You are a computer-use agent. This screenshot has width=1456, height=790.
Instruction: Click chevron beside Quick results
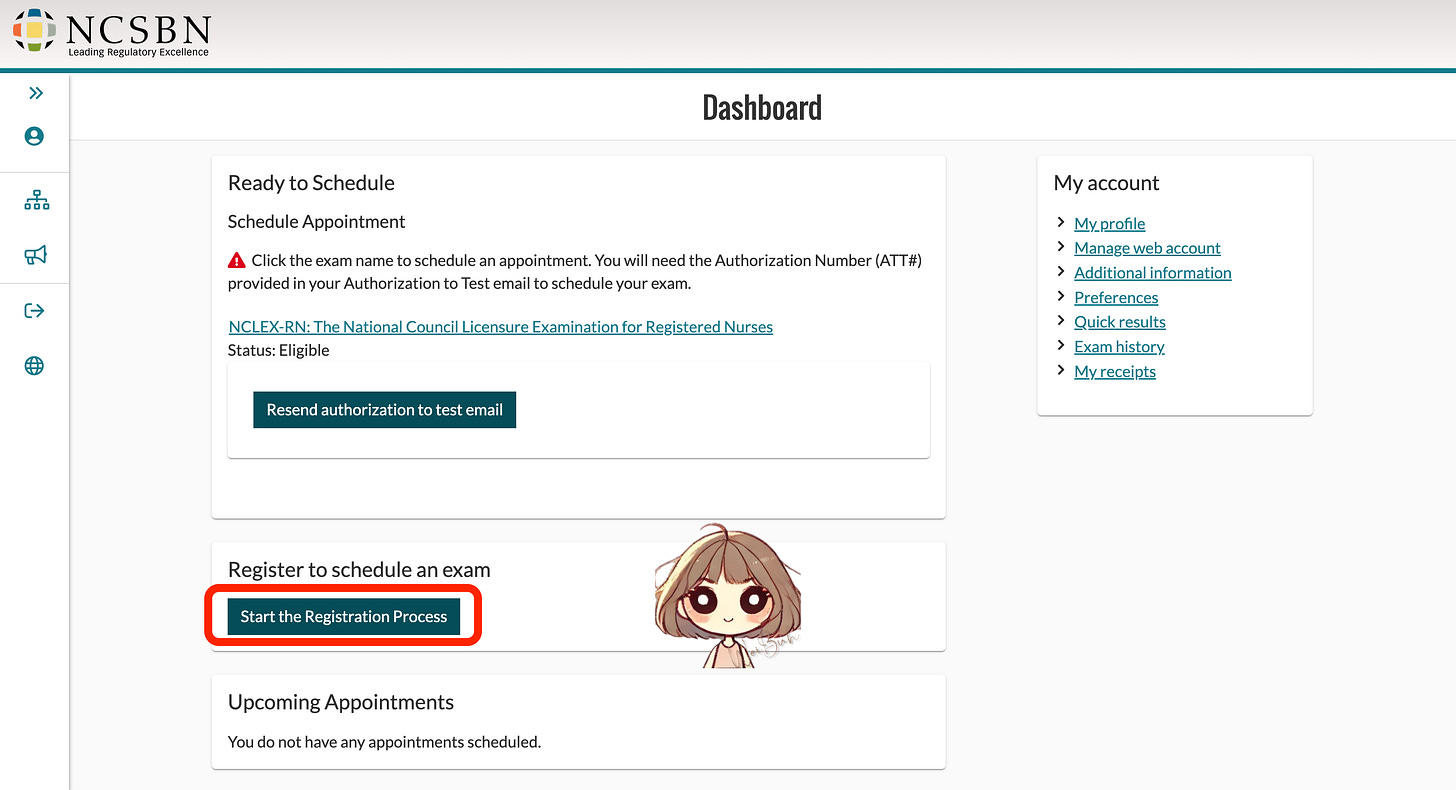pos(1061,320)
